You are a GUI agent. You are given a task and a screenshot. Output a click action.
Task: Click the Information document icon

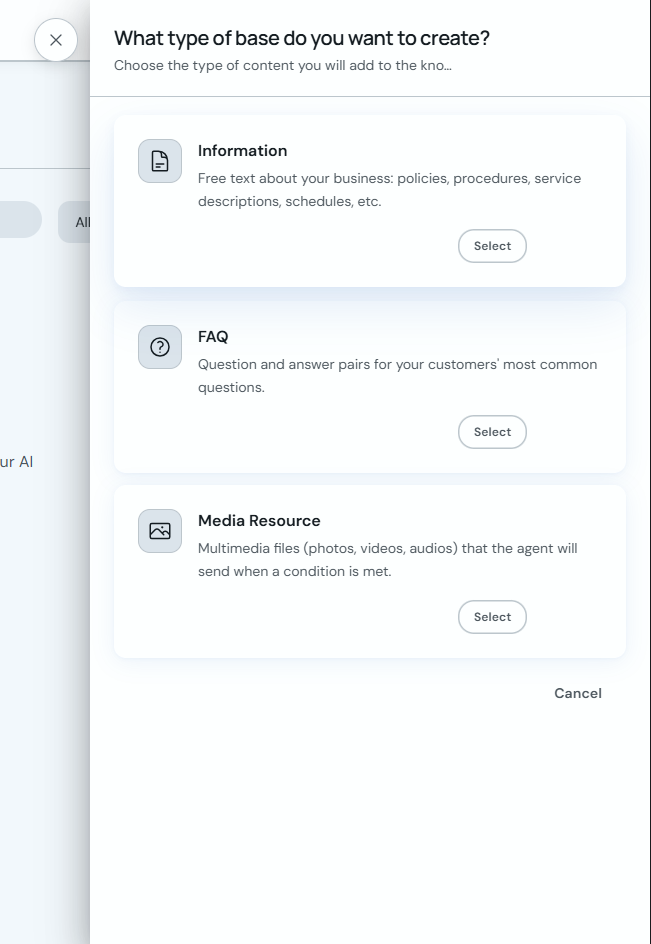tap(160, 161)
